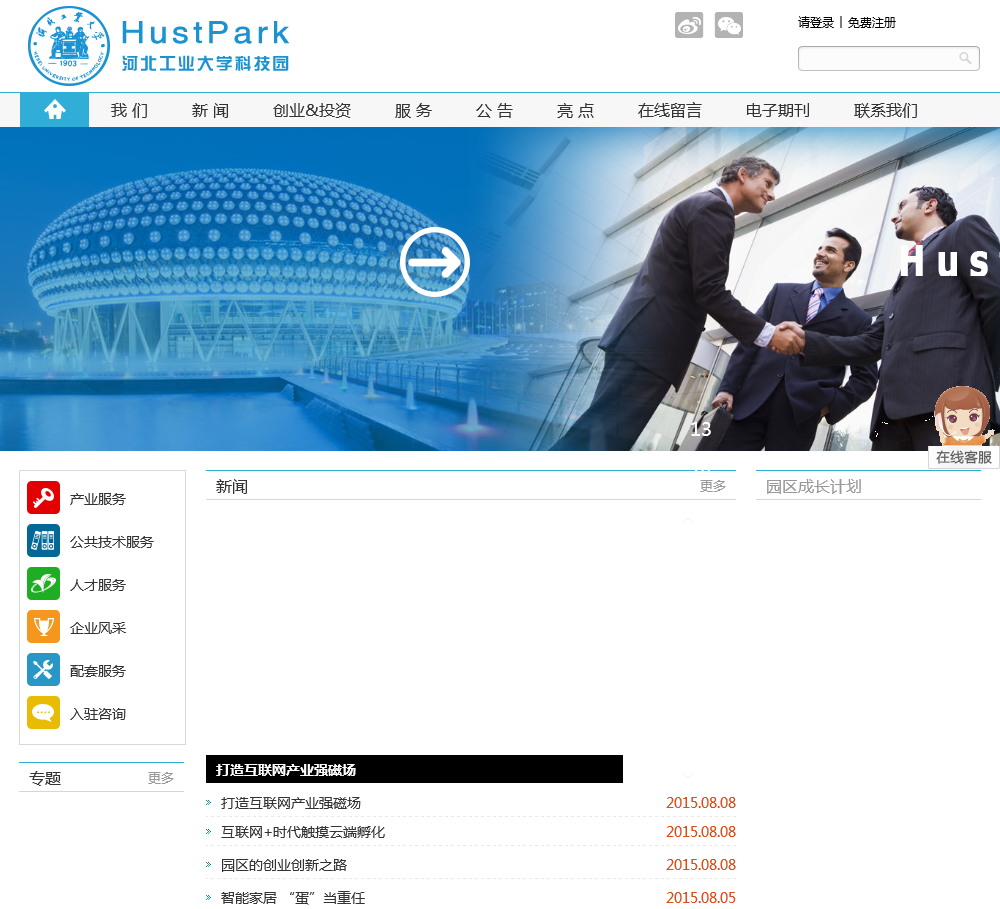
Task: Open the Weibo social icon
Action: click(x=689, y=26)
